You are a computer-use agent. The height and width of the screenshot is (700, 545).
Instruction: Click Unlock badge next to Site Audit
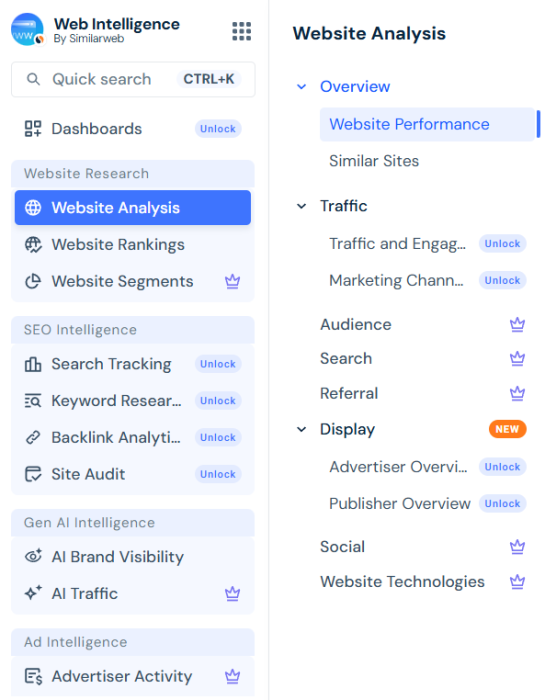click(x=218, y=474)
